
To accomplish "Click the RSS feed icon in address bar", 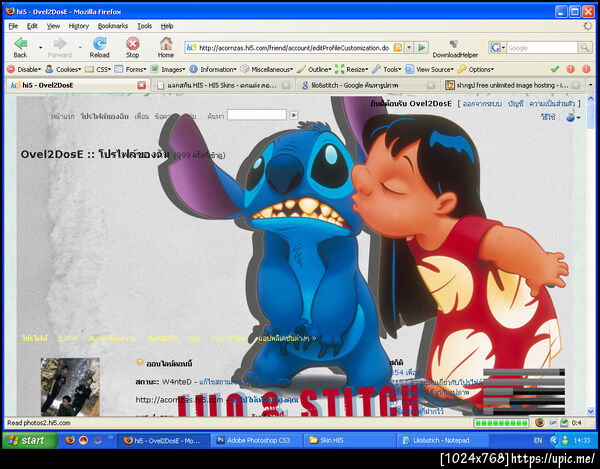I will (x=398, y=48).
